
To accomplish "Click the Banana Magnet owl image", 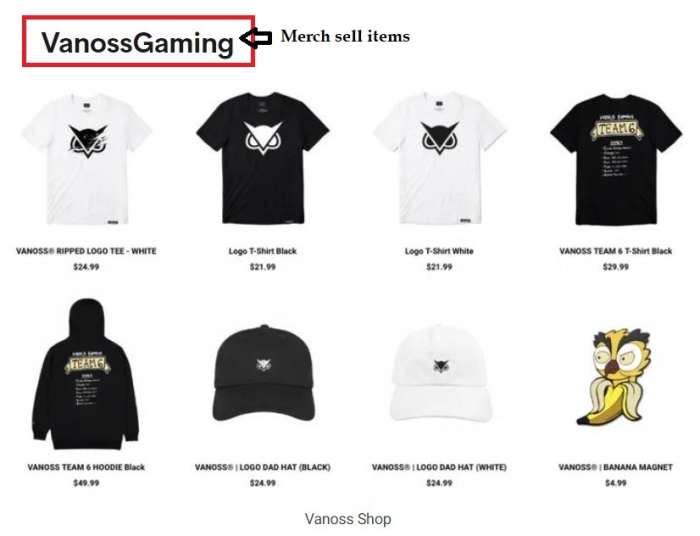I will [x=615, y=377].
